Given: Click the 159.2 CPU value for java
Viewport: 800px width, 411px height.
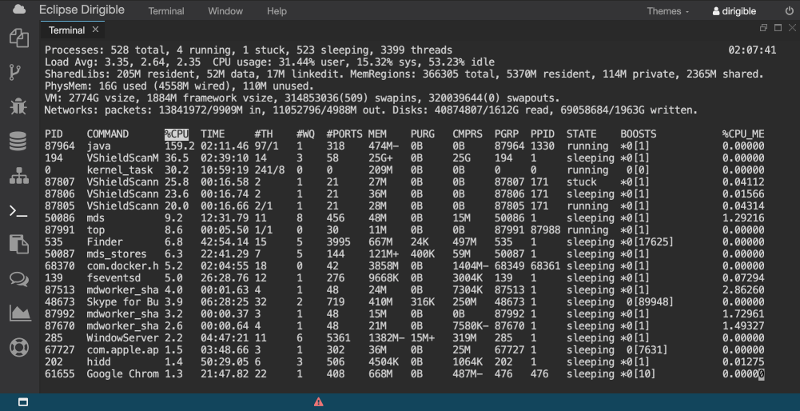Looking at the screenshot, I should [x=179, y=146].
